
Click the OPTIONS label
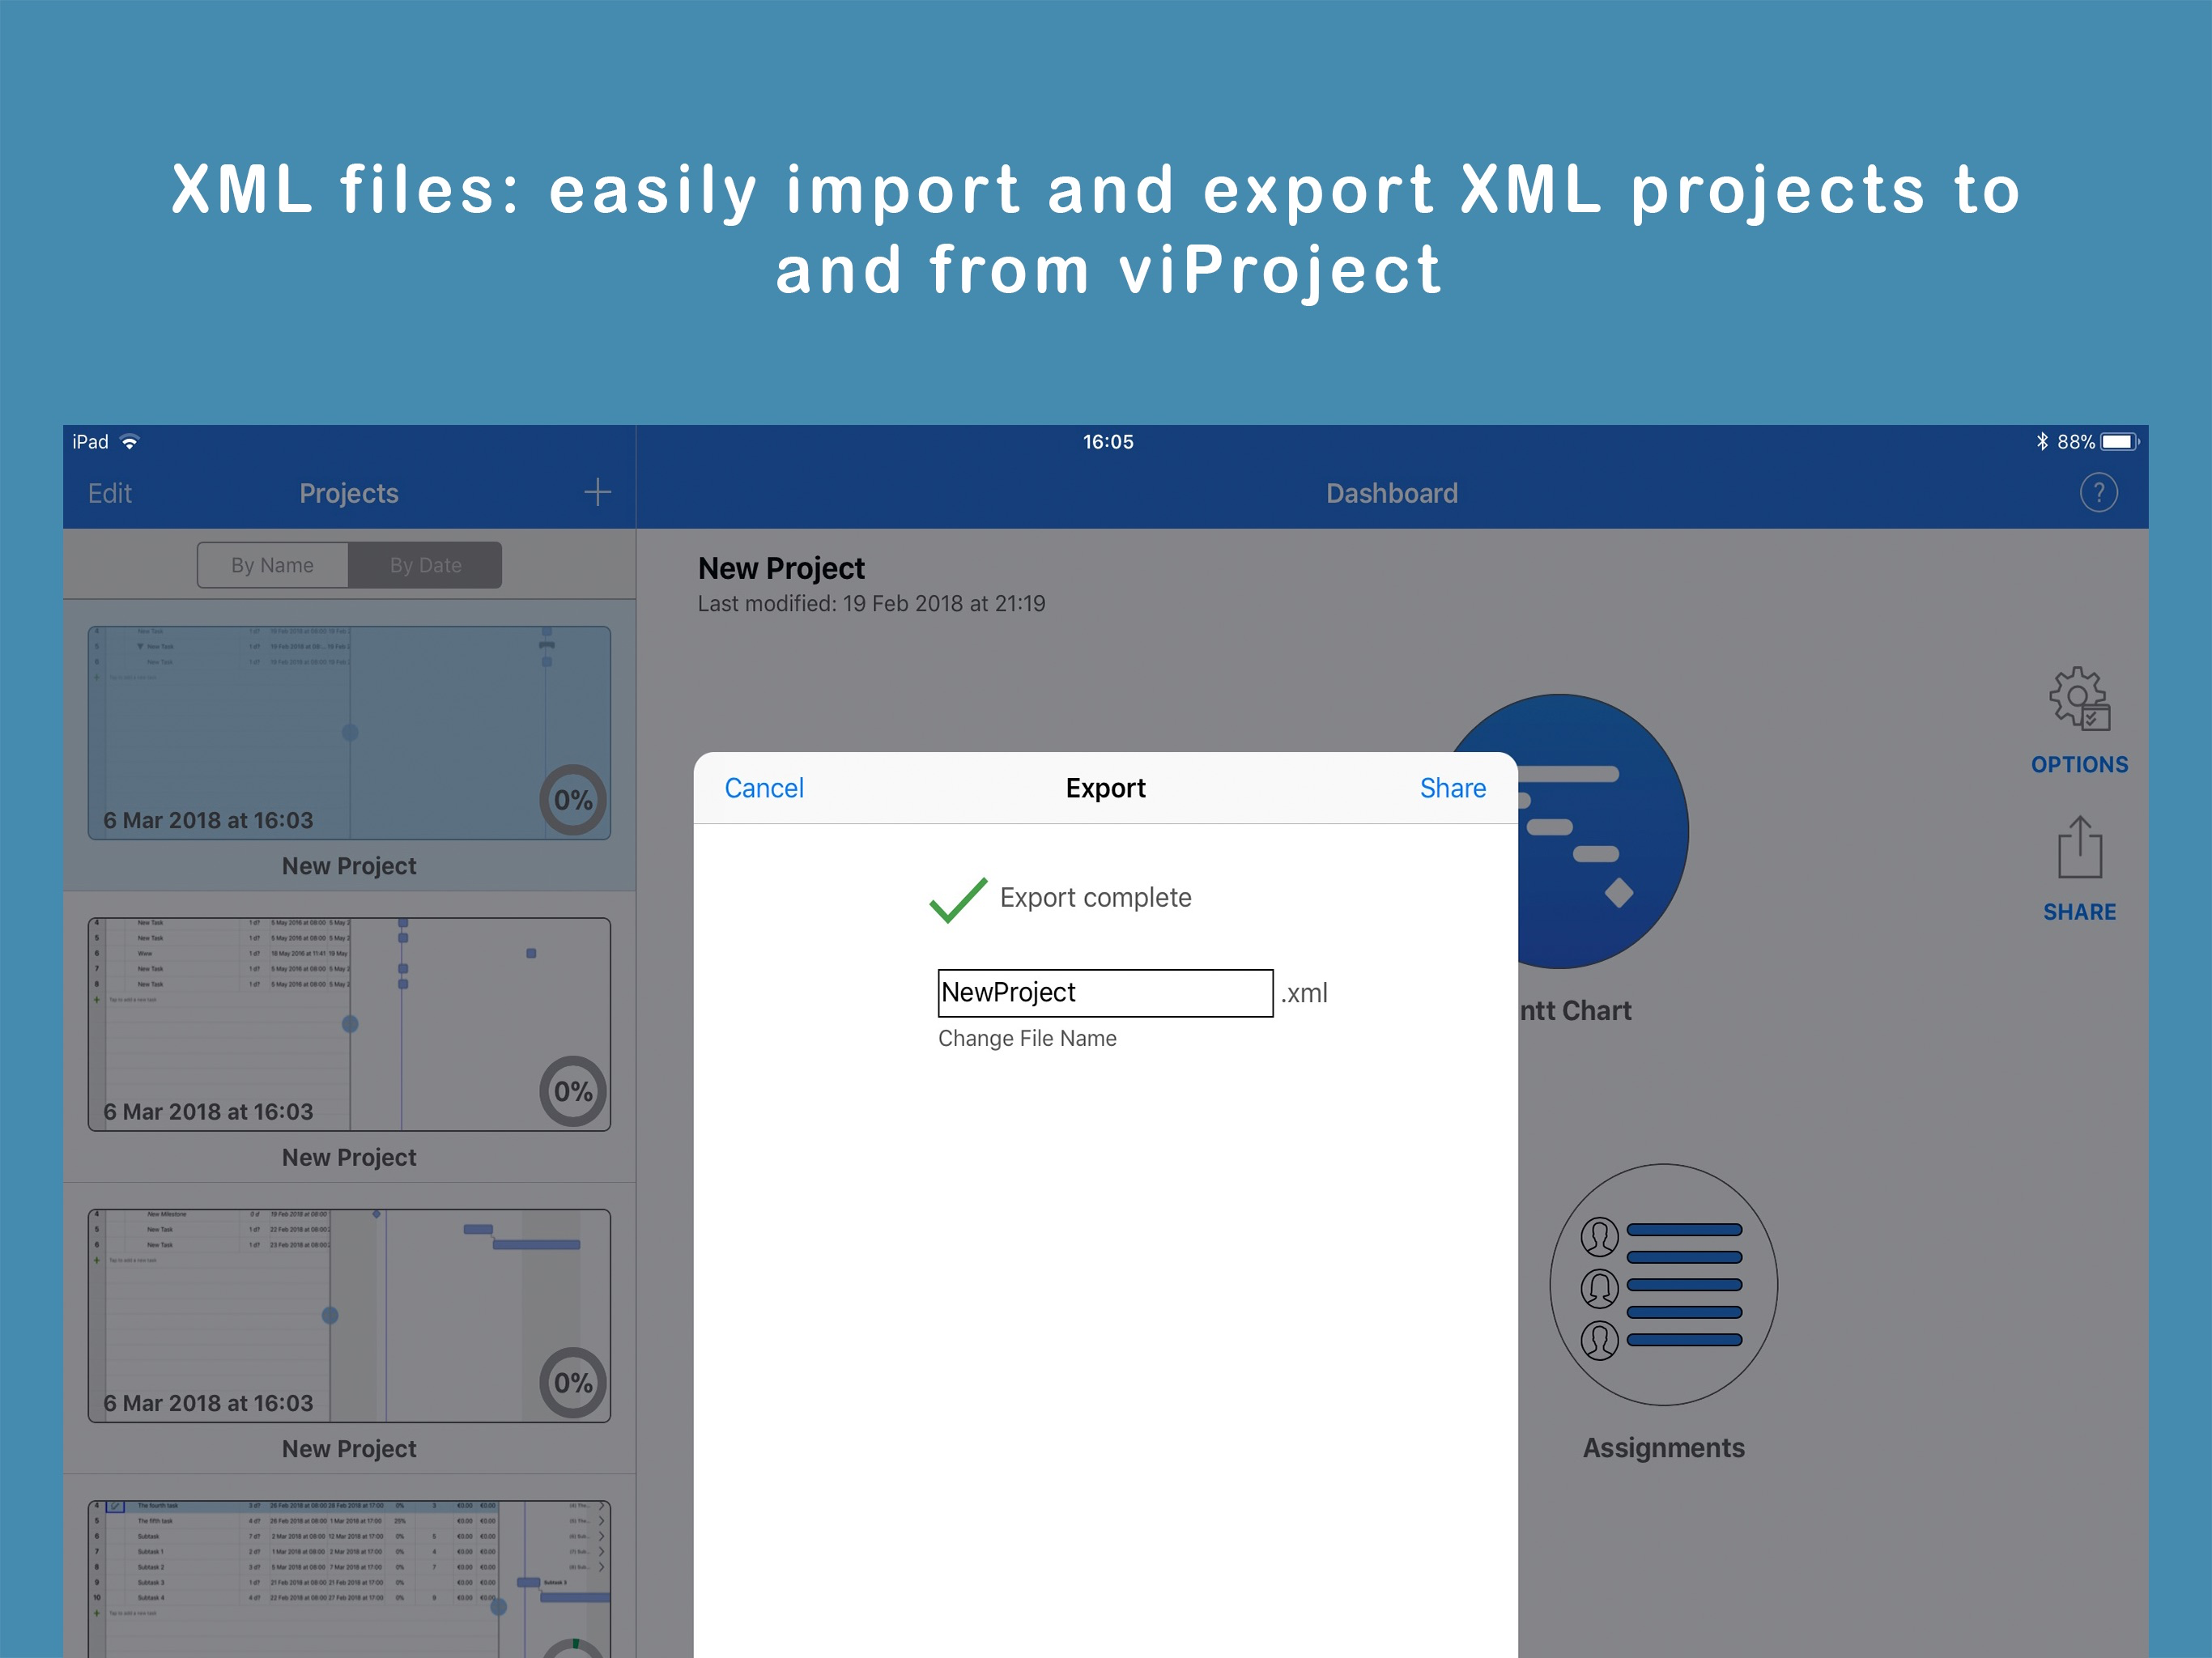tap(2079, 764)
